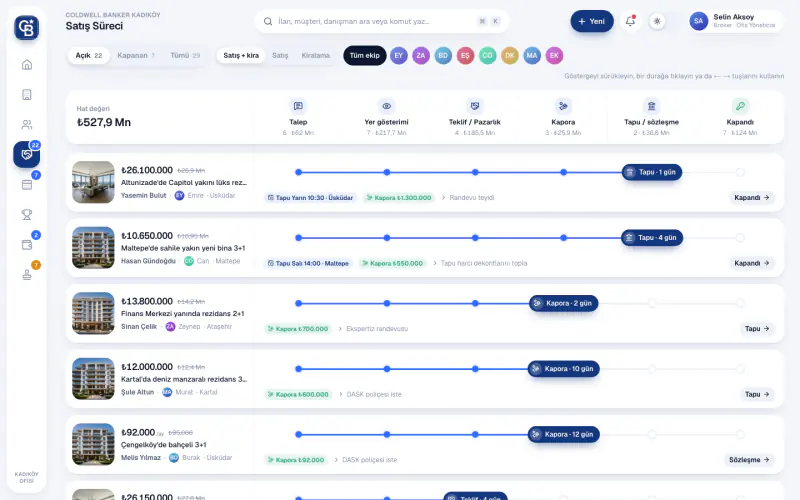
Task: Open Çengelköy listing thumbnail
Action: pos(93,444)
